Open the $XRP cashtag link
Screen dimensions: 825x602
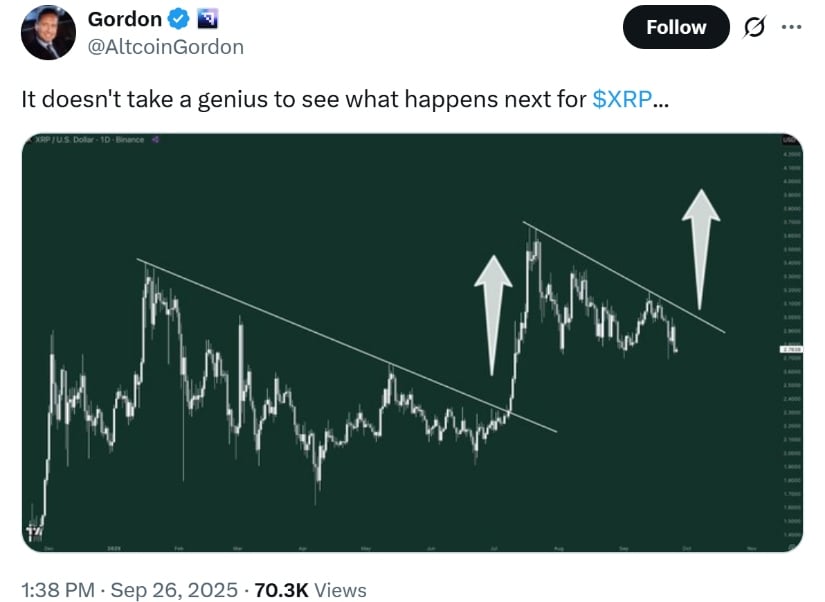pyautogui.click(x=622, y=99)
